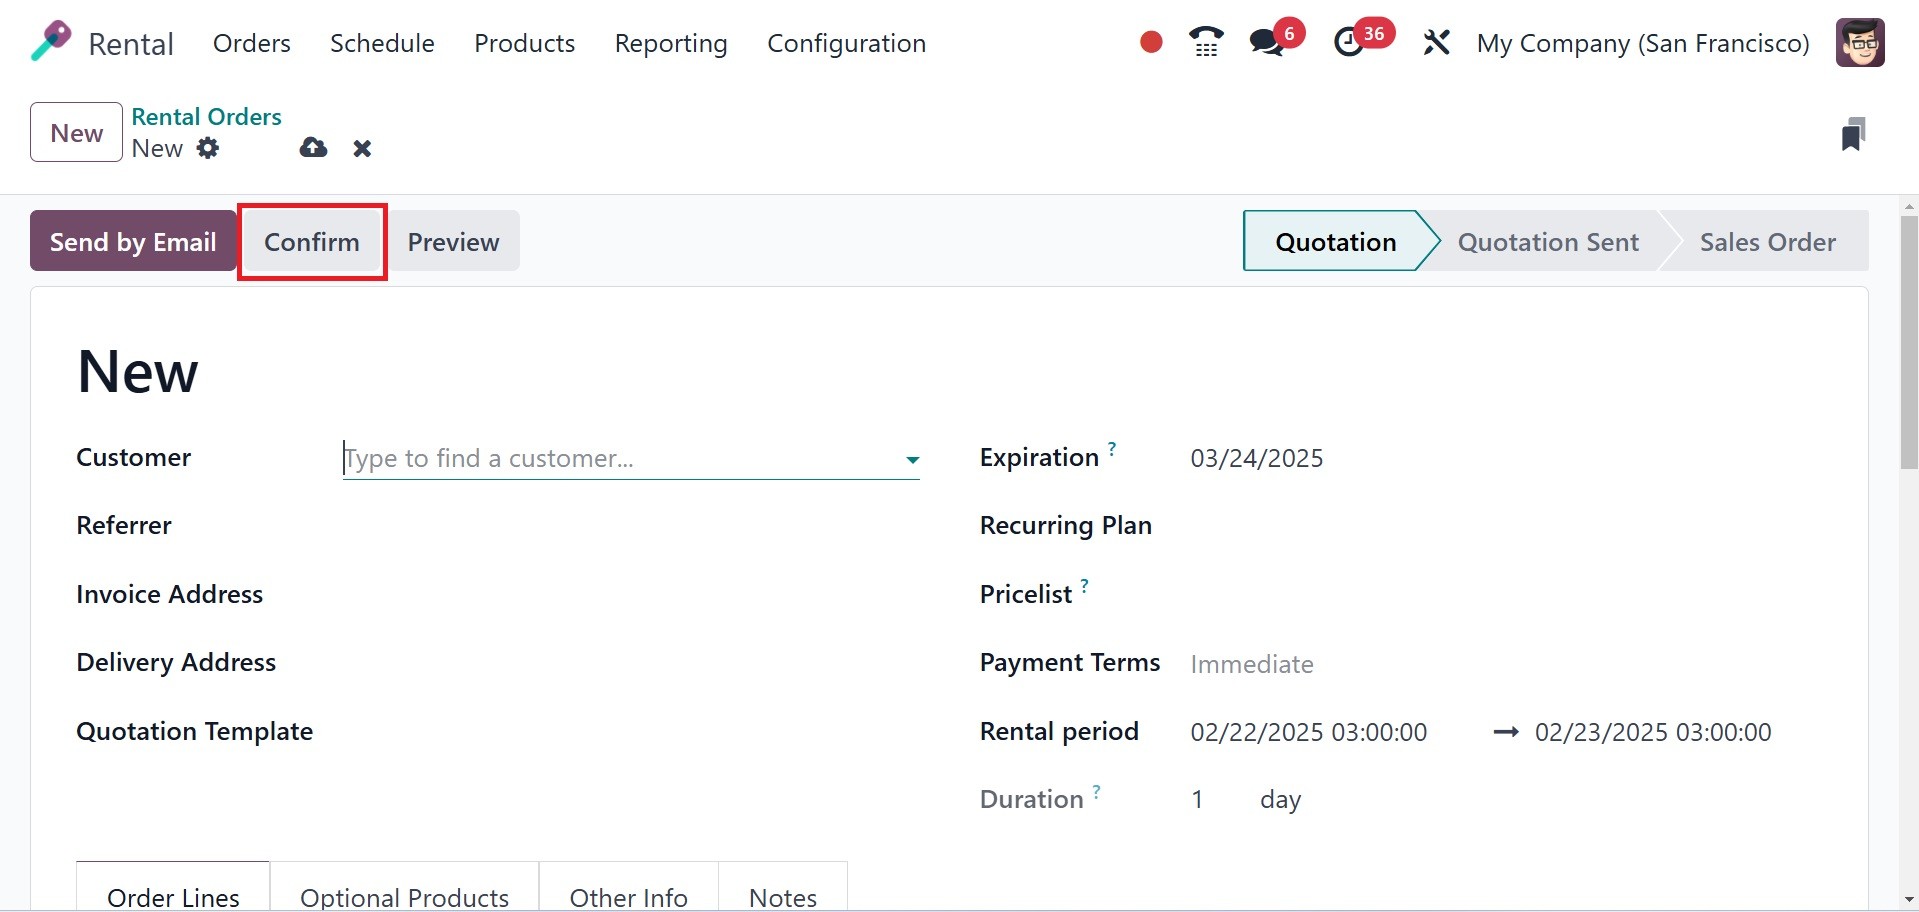Image resolution: width=1919 pixels, height=912 pixels.
Task: Click the Send by Email button
Action: pos(133,242)
